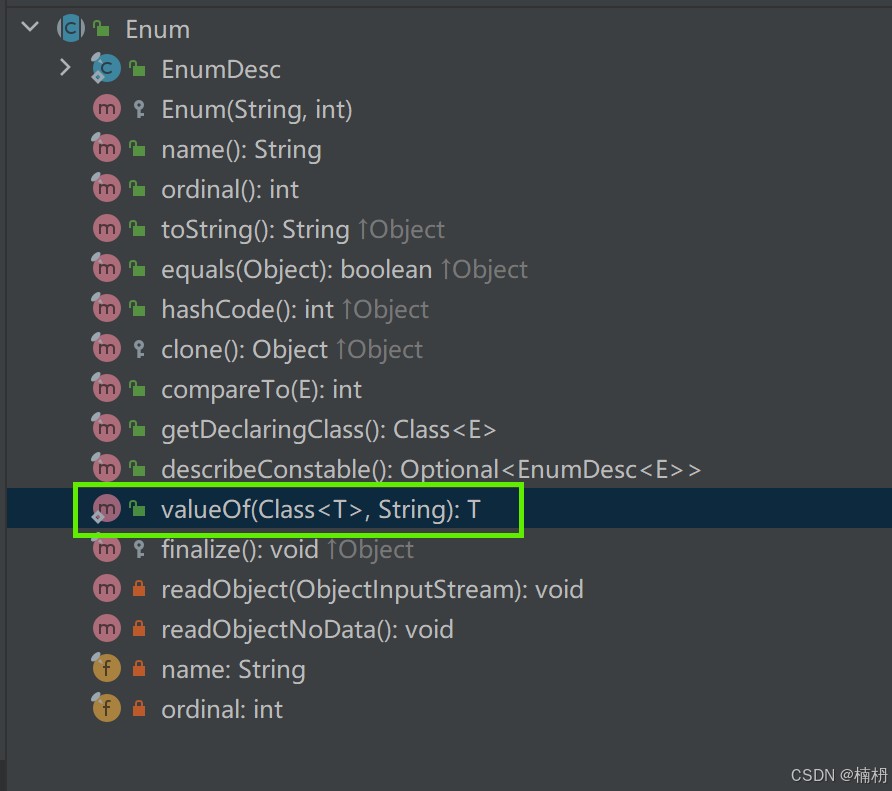Screen dimensions: 892x791
Task: Click the lock icon beside readObjectNoData()
Action: pos(139,629)
